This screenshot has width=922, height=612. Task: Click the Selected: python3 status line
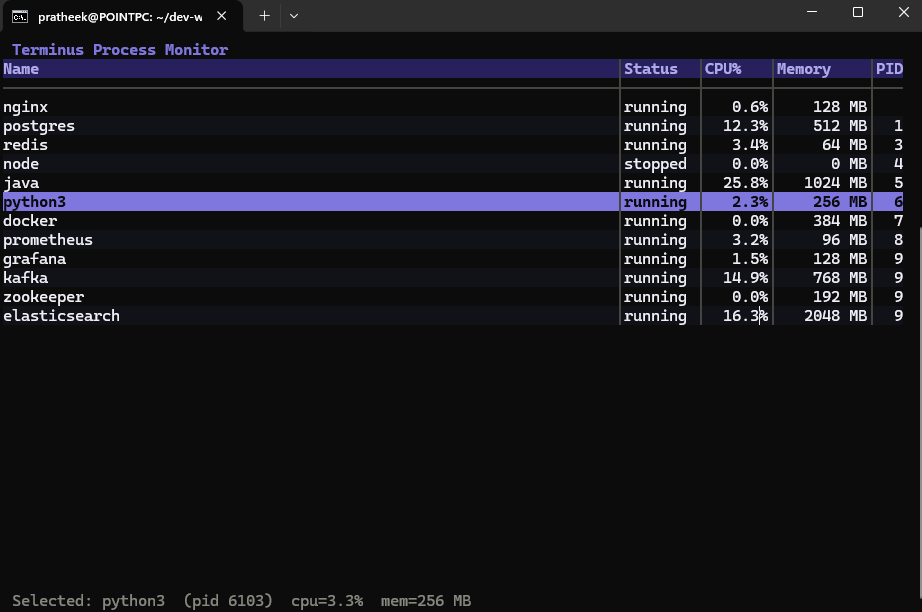point(242,601)
